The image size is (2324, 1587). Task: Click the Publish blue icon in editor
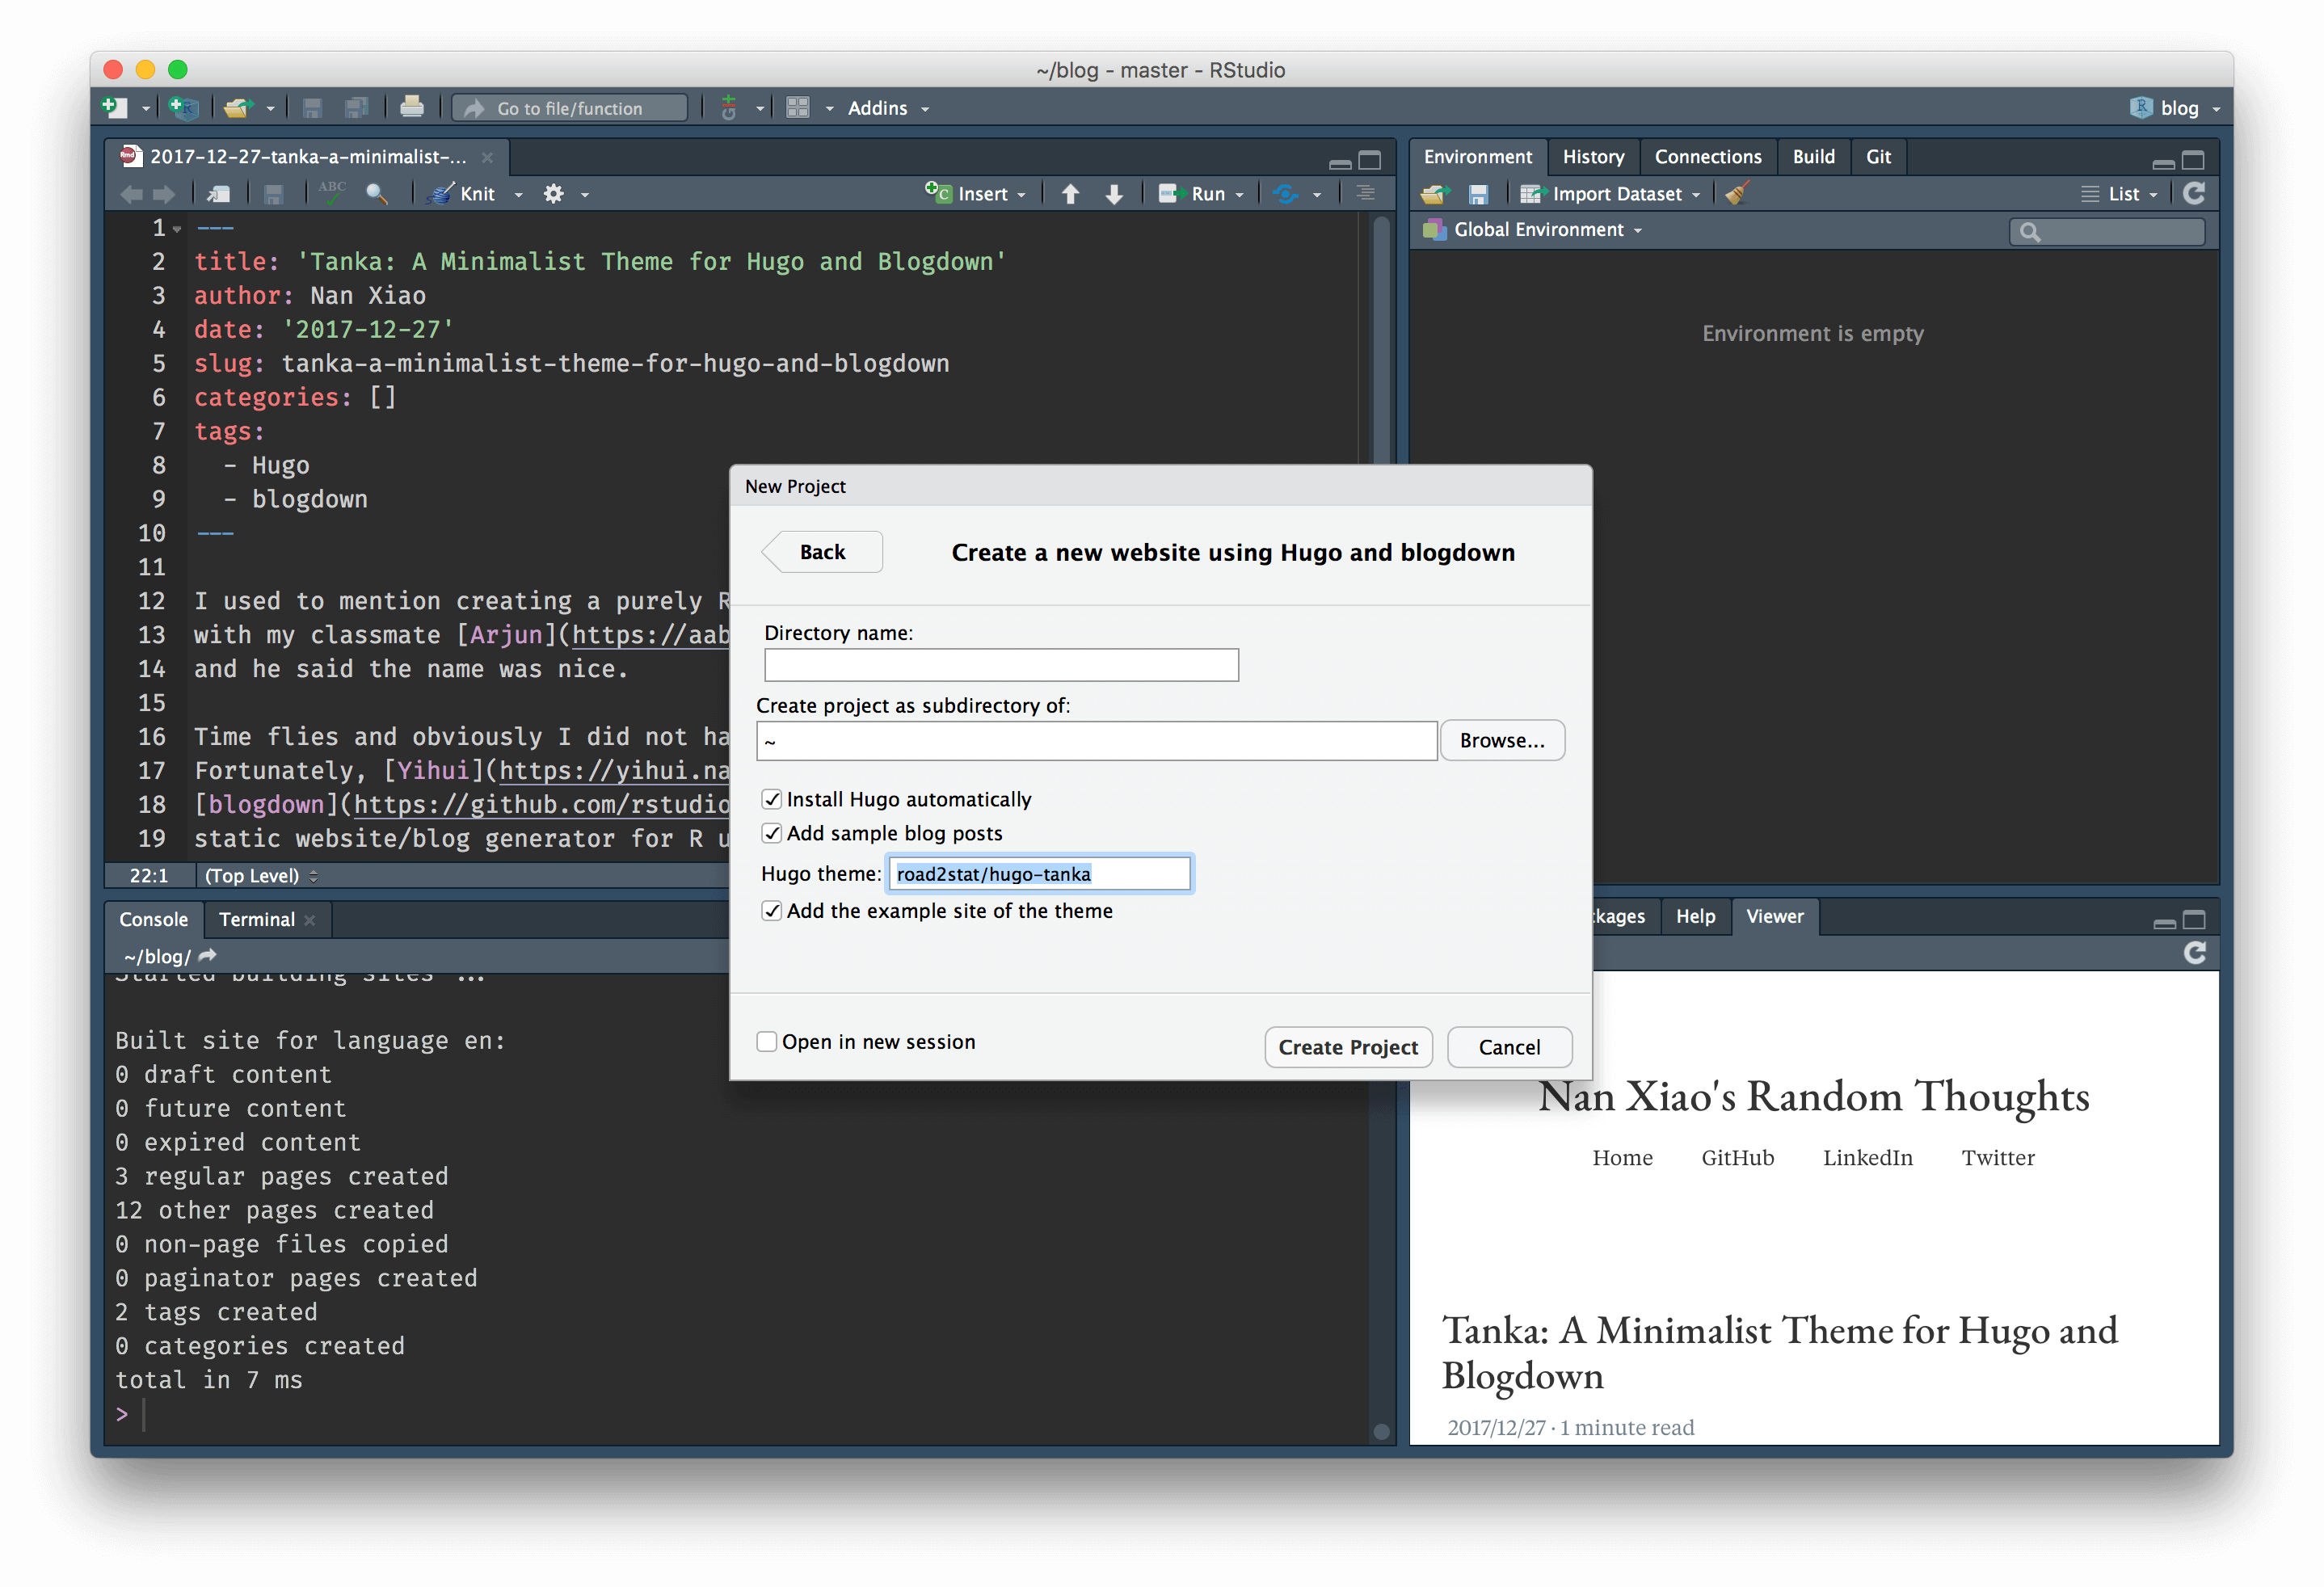point(1285,194)
